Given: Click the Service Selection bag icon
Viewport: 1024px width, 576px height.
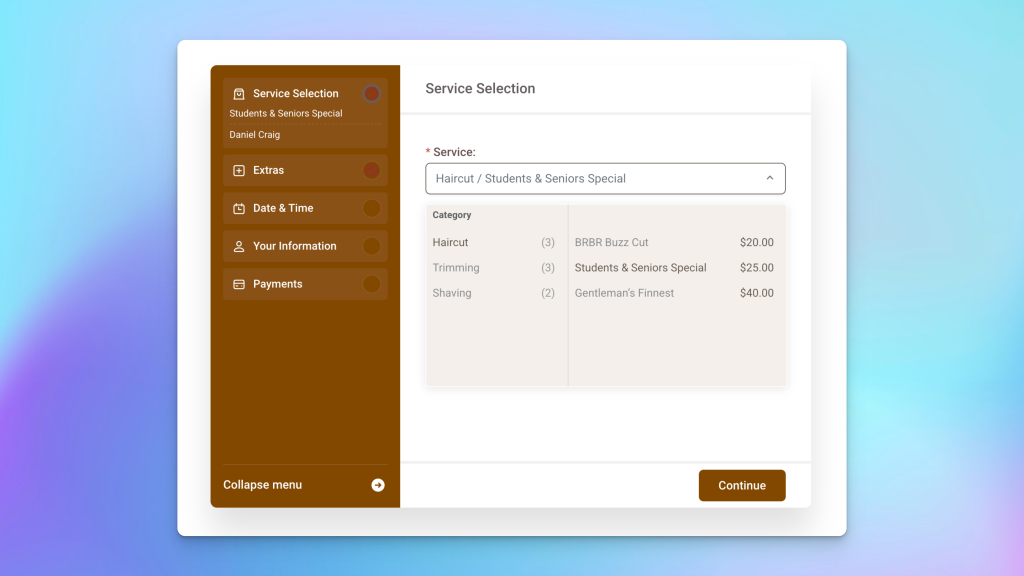Looking at the screenshot, I should pyautogui.click(x=239, y=94).
